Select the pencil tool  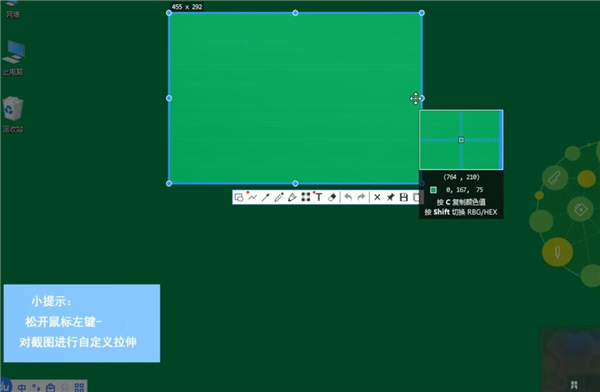tap(279, 198)
